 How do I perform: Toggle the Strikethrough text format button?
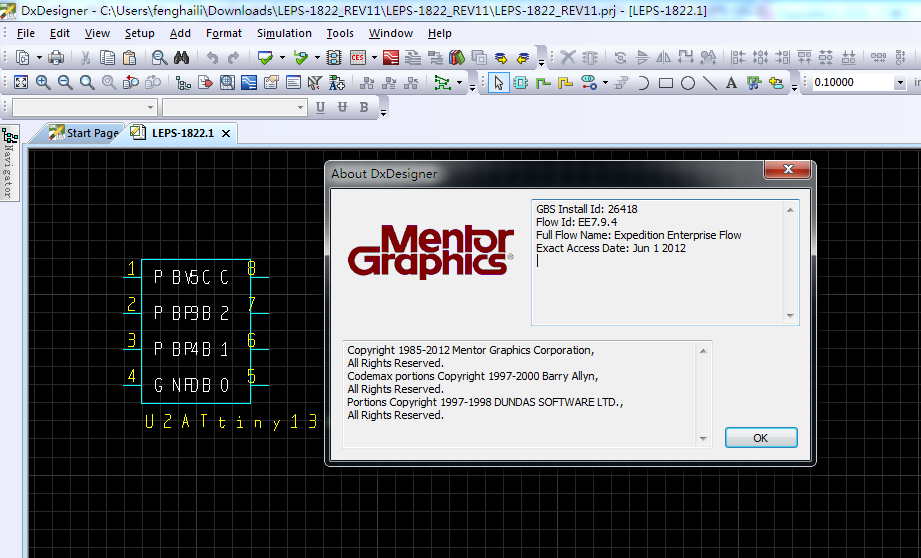[x=343, y=107]
